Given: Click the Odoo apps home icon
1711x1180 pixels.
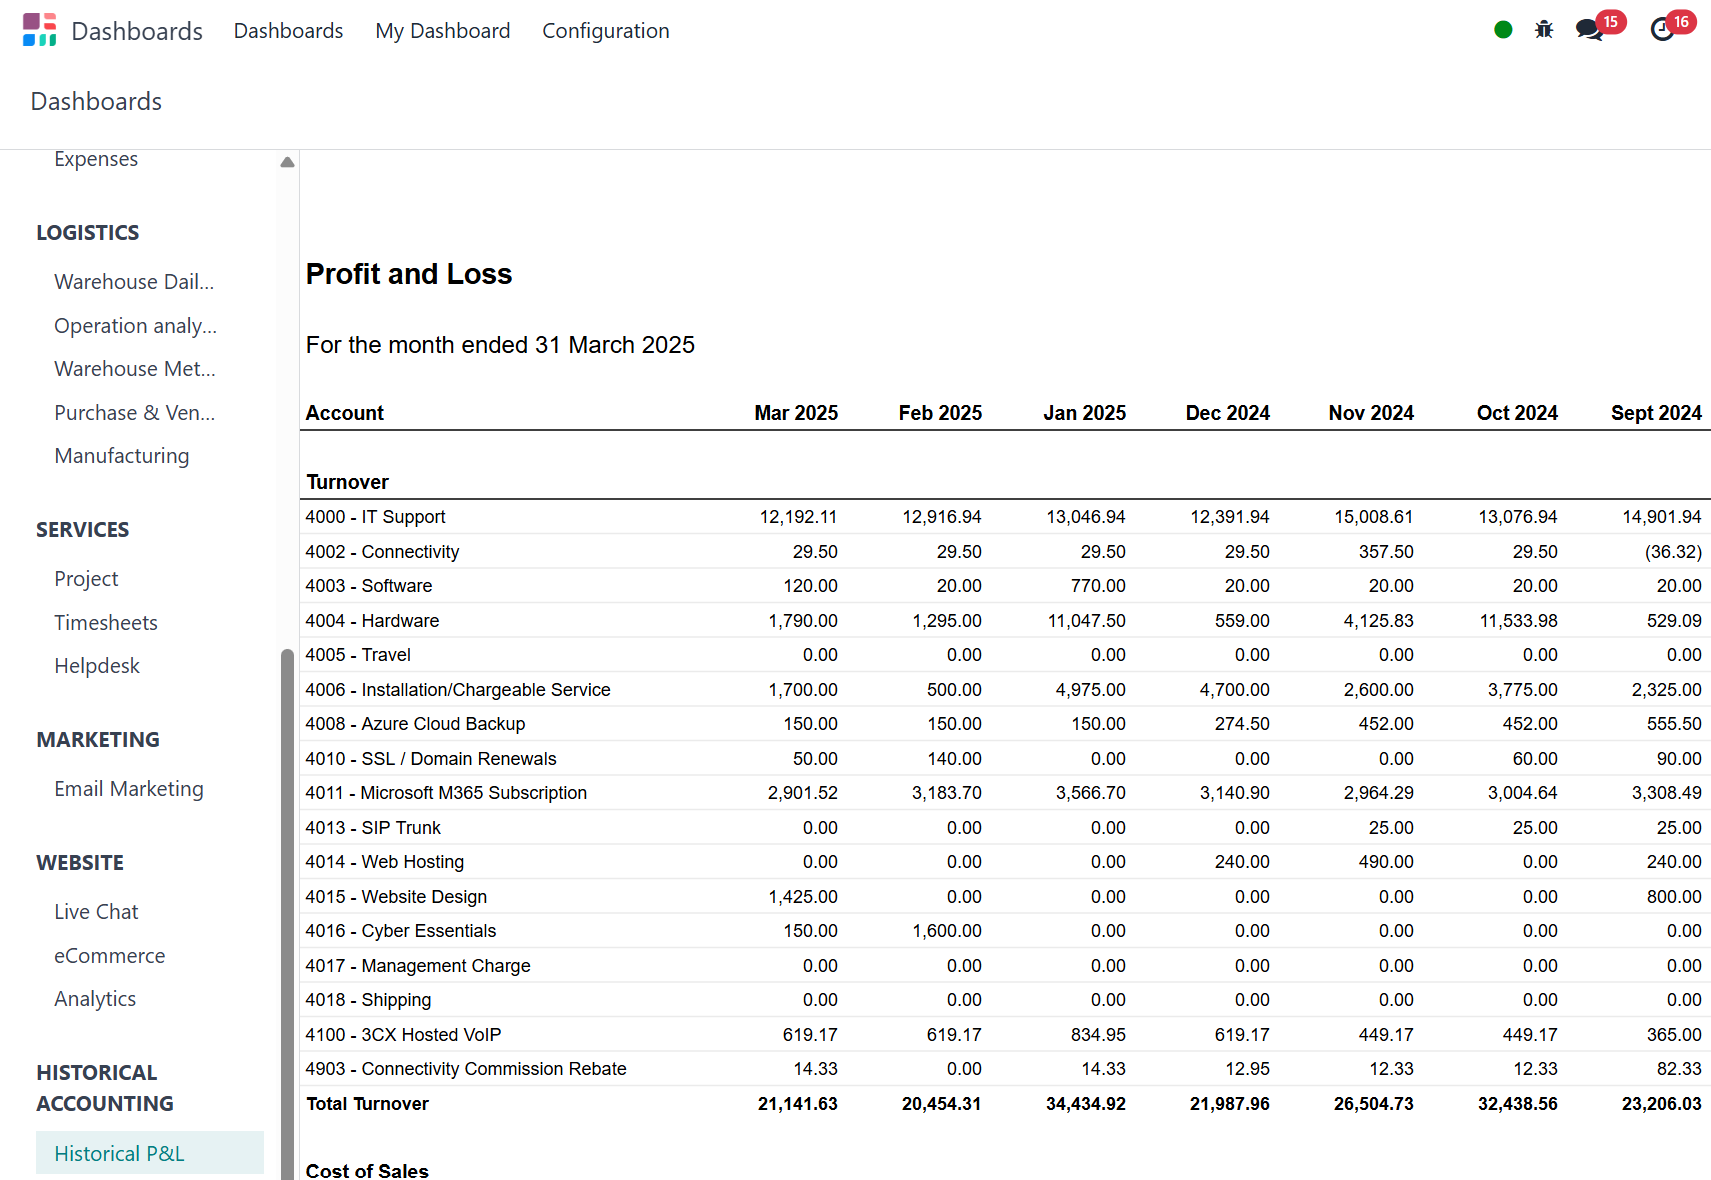Looking at the screenshot, I should 39,30.
